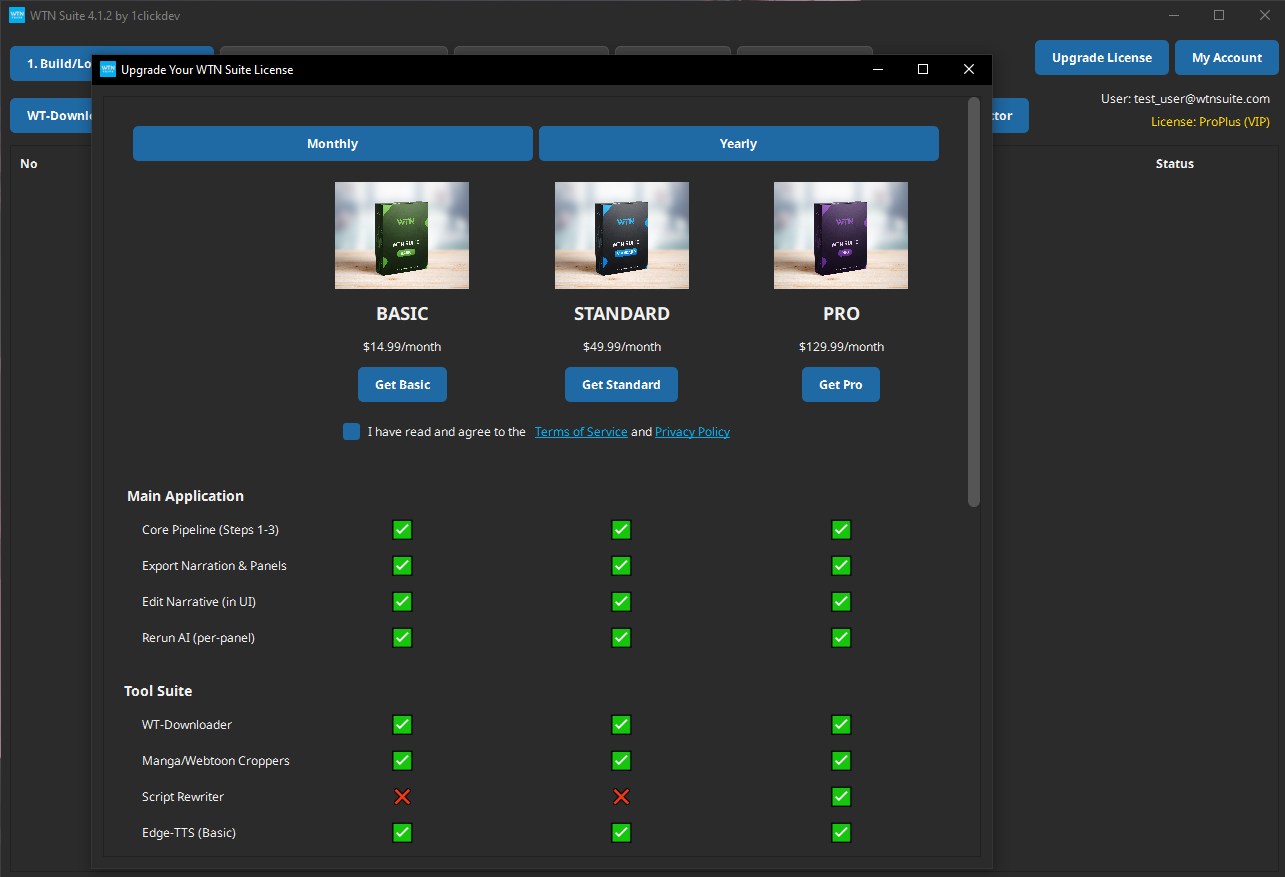Switch to Yearly billing

point(738,143)
